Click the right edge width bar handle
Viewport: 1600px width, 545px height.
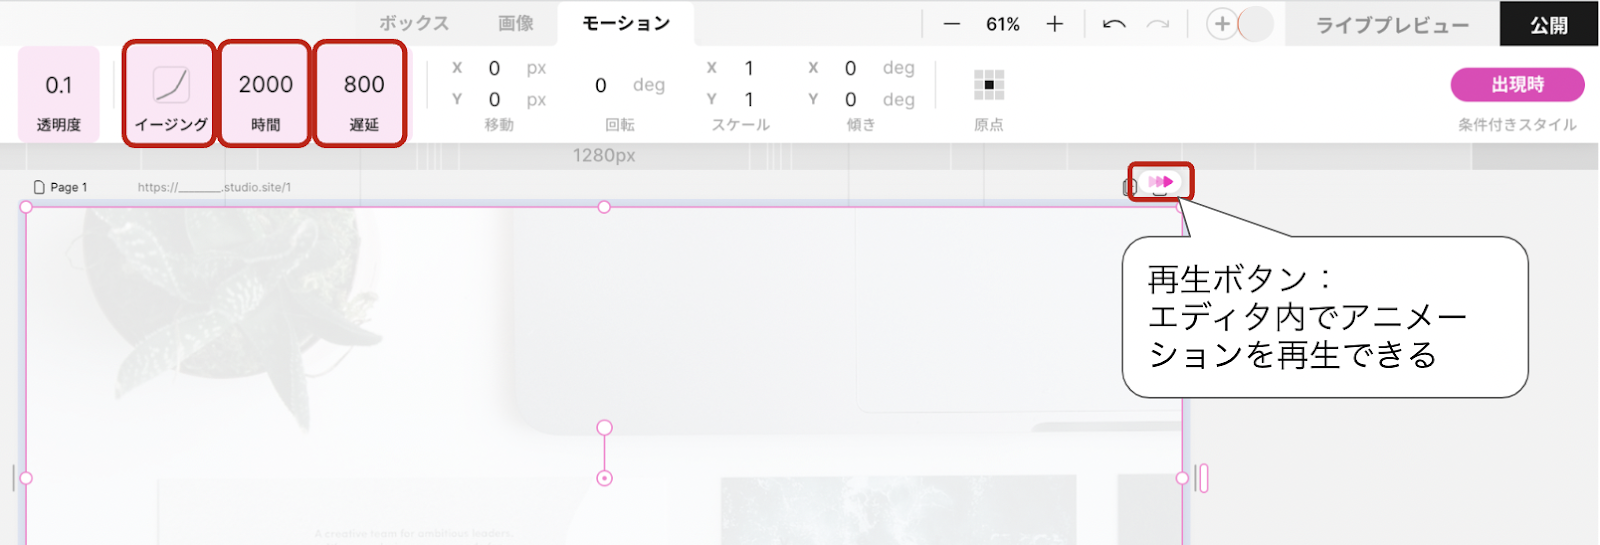coord(1202,478)
